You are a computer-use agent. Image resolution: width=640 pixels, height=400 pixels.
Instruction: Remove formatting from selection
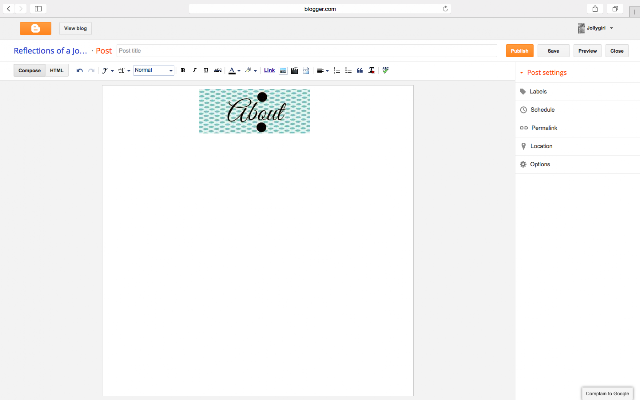[371, 71]
